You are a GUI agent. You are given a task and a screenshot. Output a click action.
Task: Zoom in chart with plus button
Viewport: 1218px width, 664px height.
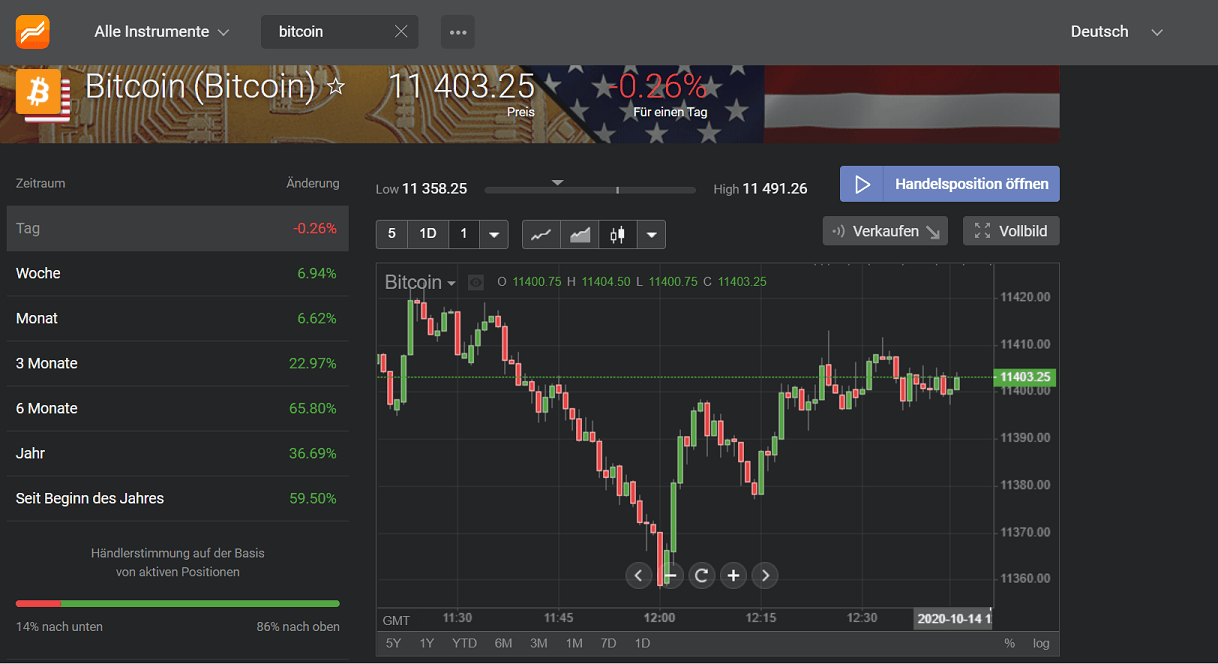click(x=734, y=575)
